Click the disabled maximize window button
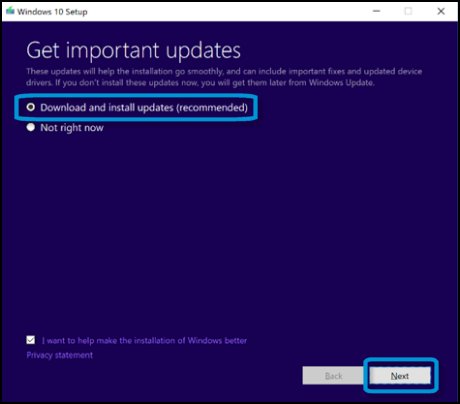 click(x=408, y=11)
